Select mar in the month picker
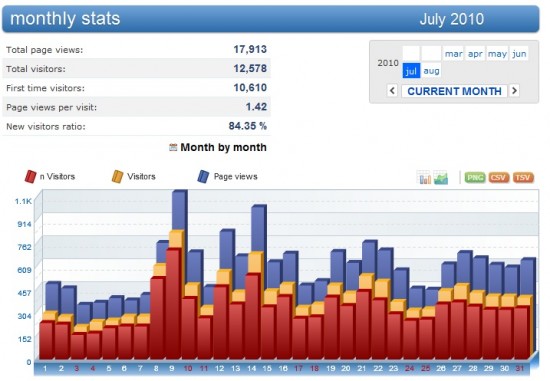This screenshot has height=381, width=550. point(453,54)
